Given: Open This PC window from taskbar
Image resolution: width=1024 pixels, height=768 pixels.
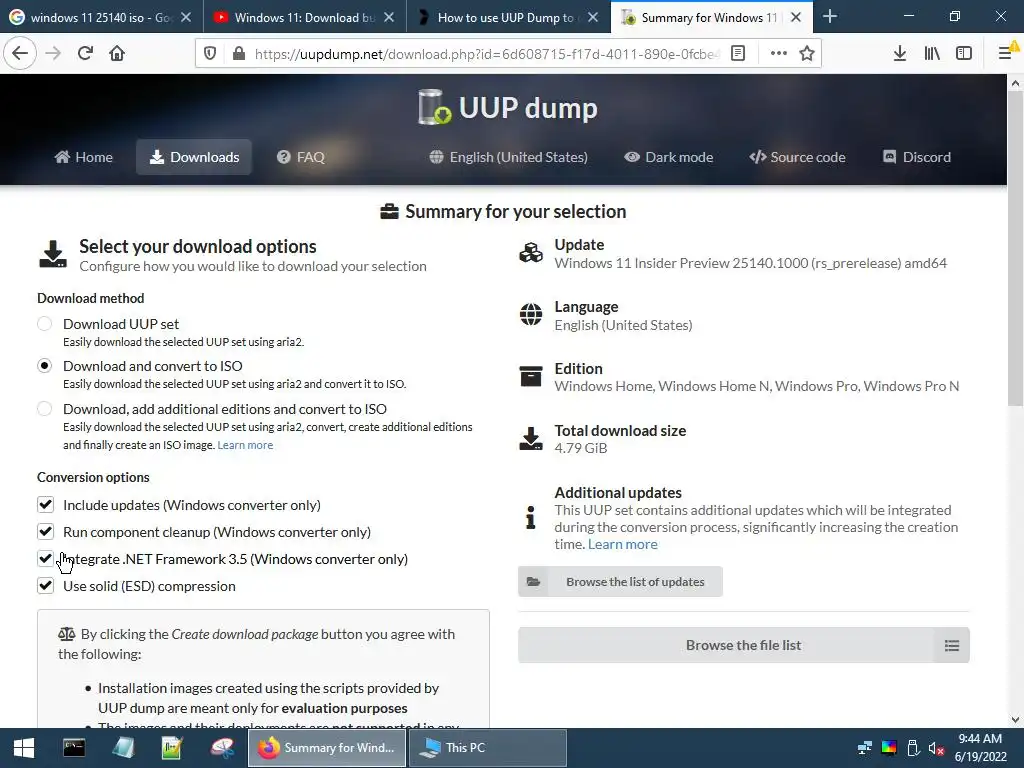Looking at the screenshot, I should [488, 748].
